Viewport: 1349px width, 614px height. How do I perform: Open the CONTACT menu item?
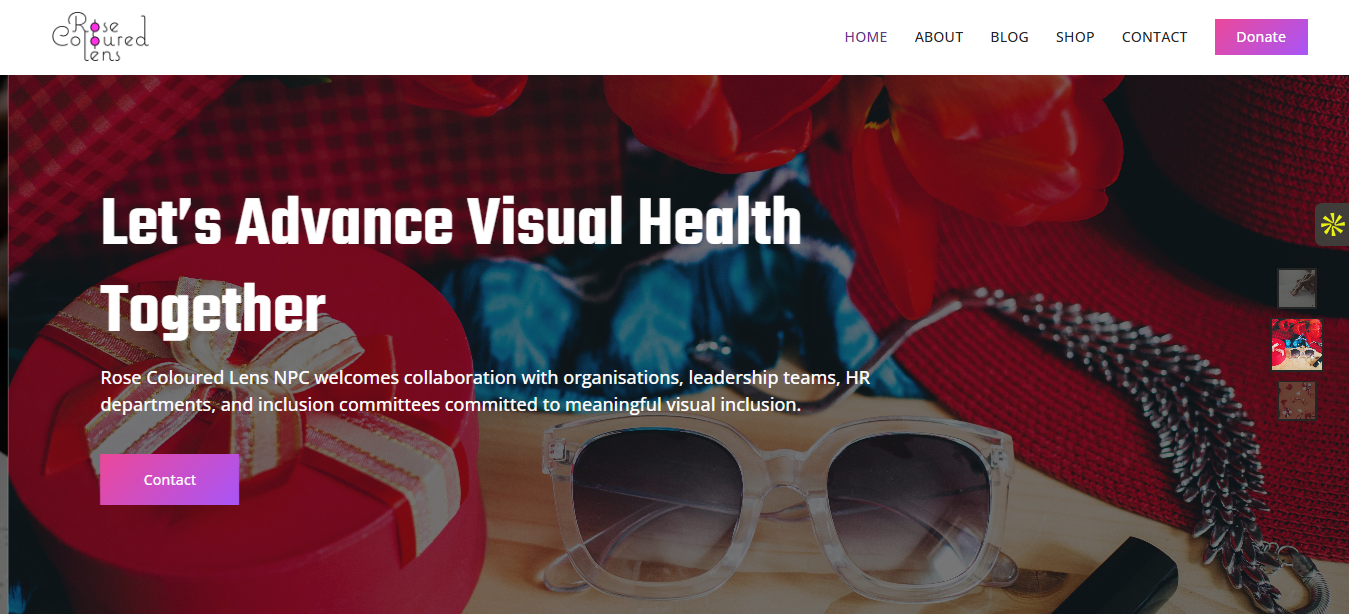[x=1155, y=37]
